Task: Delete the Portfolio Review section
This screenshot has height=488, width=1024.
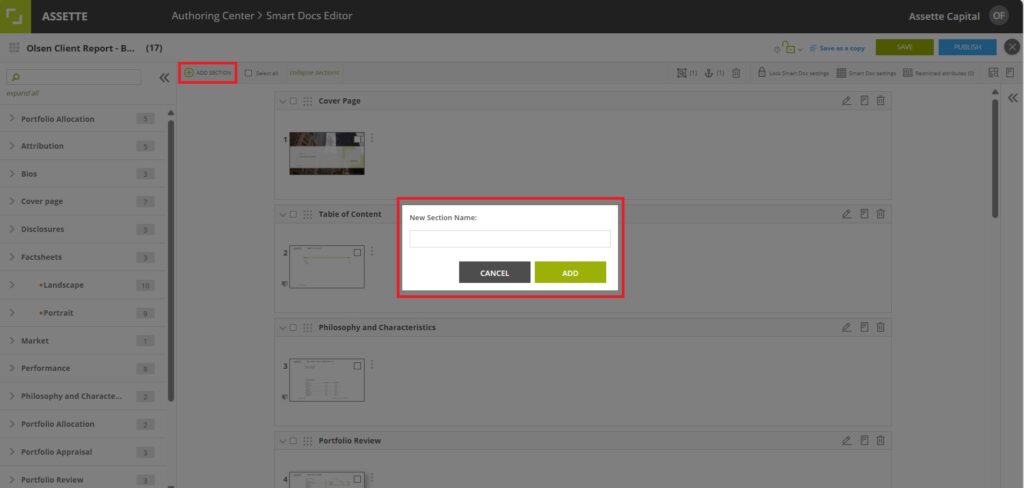Action: click(x=880, y=440)
